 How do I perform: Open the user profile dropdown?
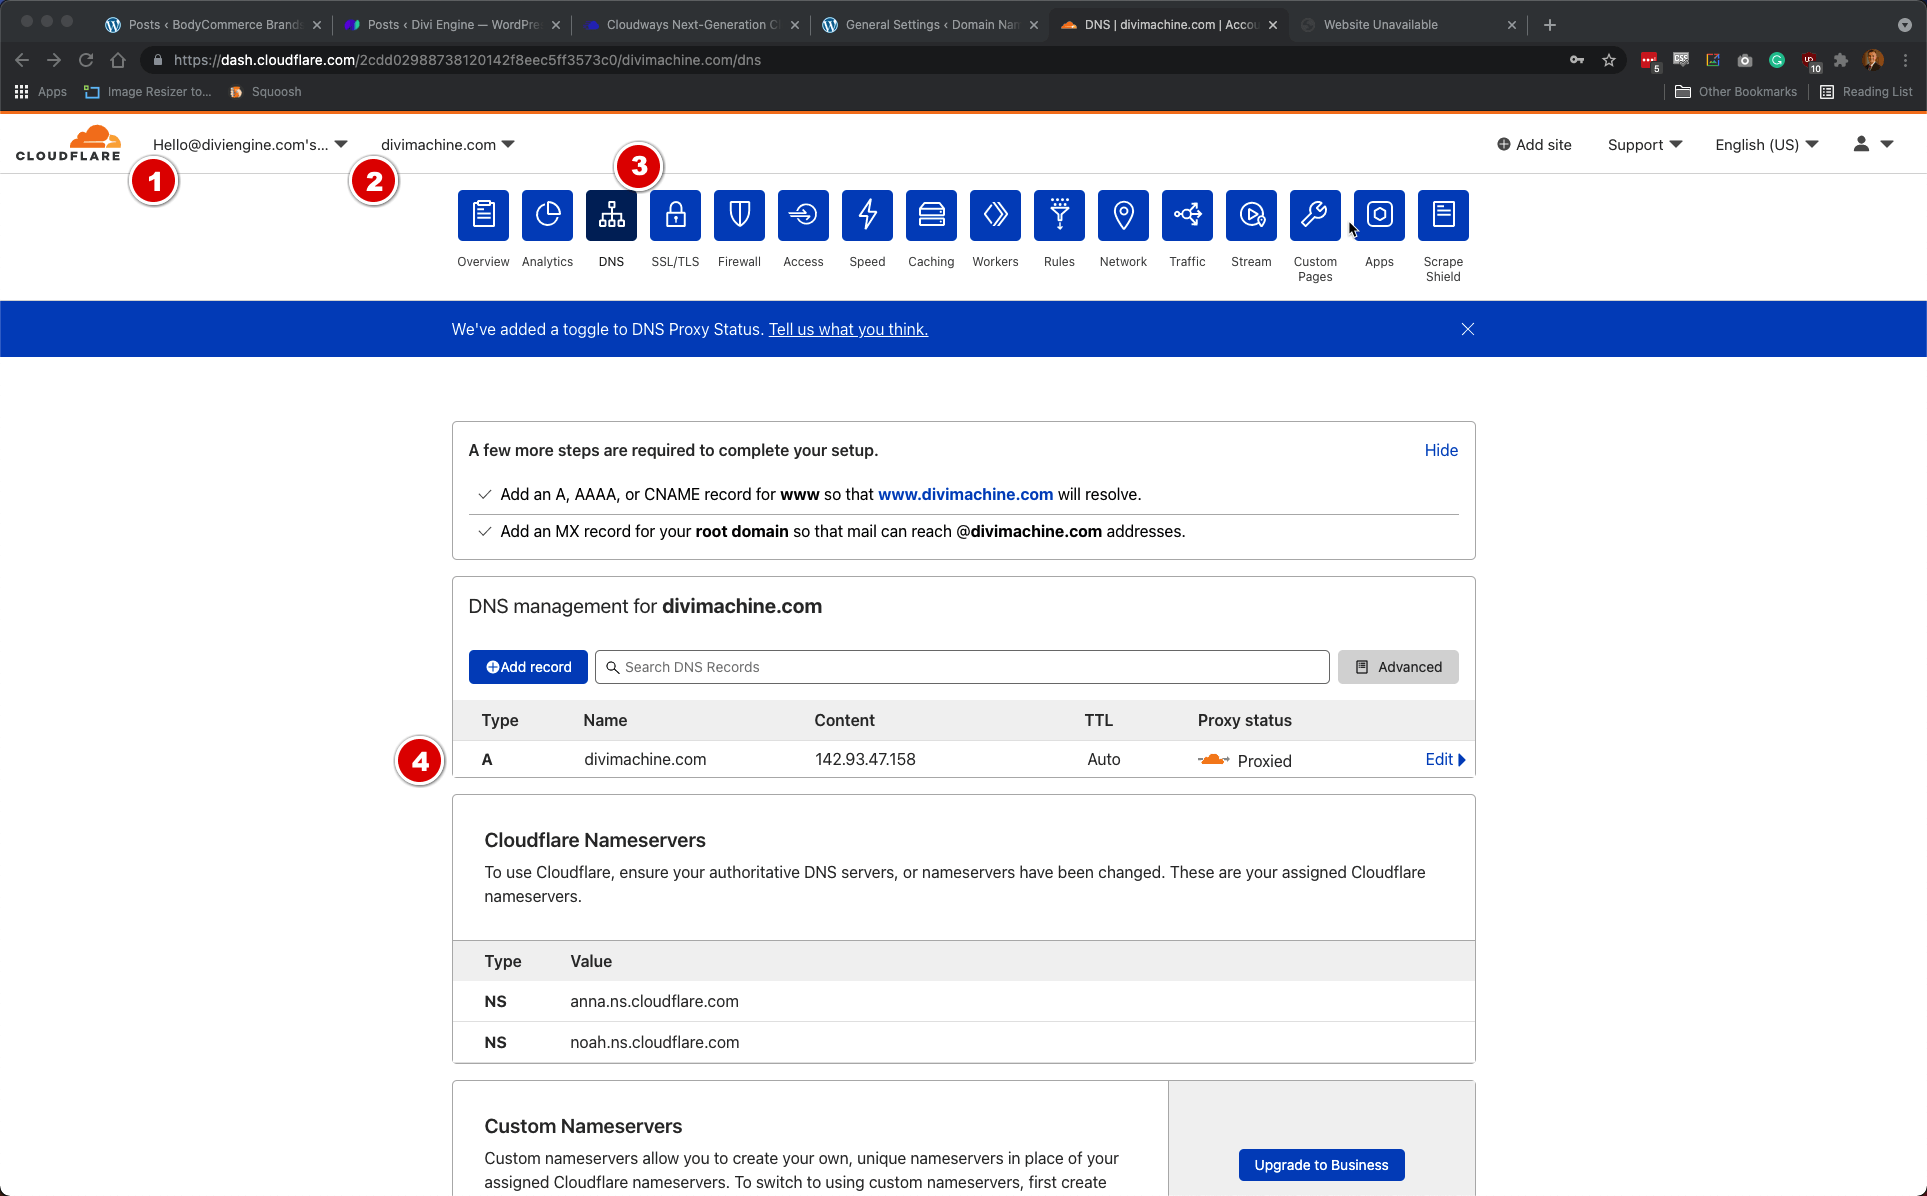click(1873, 145)
